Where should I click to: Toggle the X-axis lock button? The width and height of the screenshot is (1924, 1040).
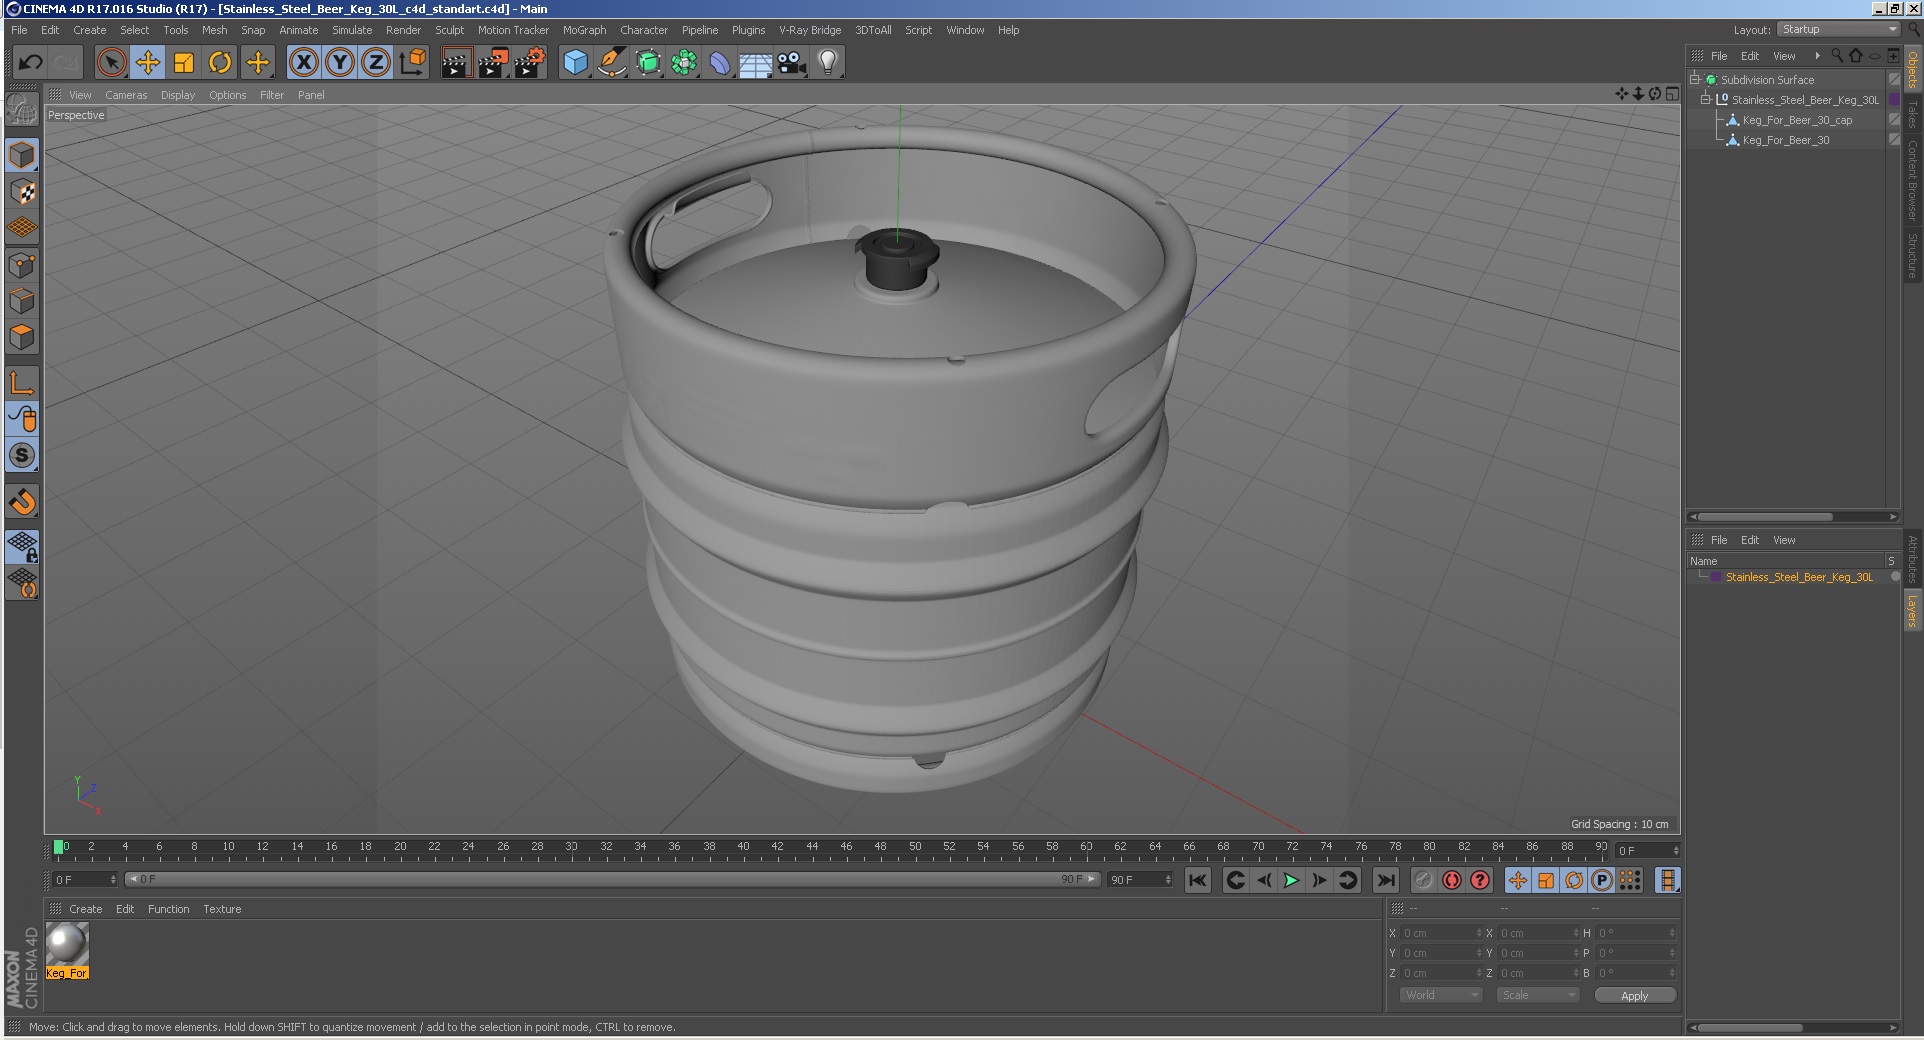pyautogui.click(x=303, y=63)
